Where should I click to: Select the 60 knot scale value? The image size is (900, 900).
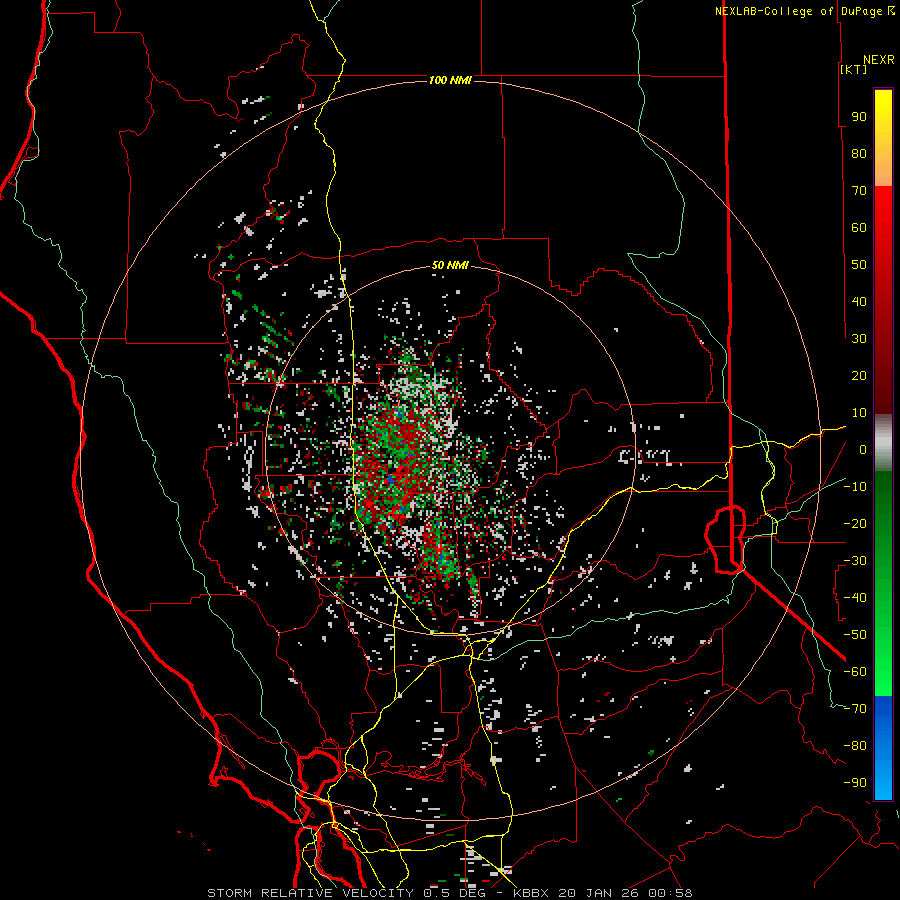(x=859, y=227)
